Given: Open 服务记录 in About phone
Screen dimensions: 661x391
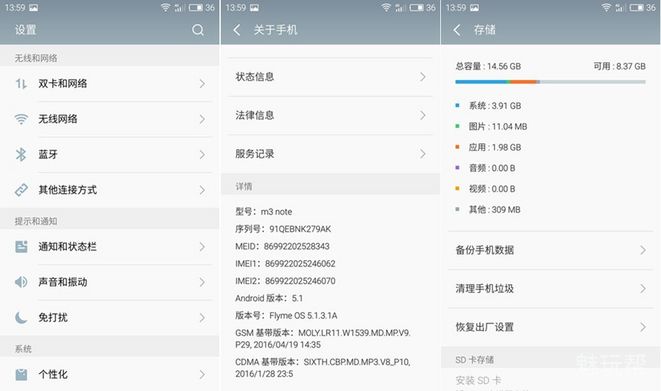Looking at the screenshot, I should click(330, 154).
